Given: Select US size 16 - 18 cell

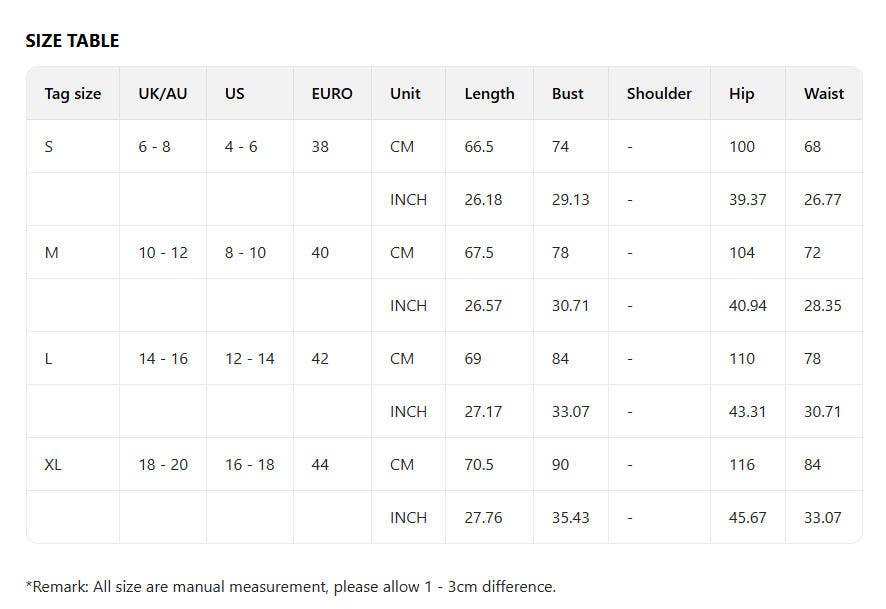Looking at the screenshot, I should 250,465.
